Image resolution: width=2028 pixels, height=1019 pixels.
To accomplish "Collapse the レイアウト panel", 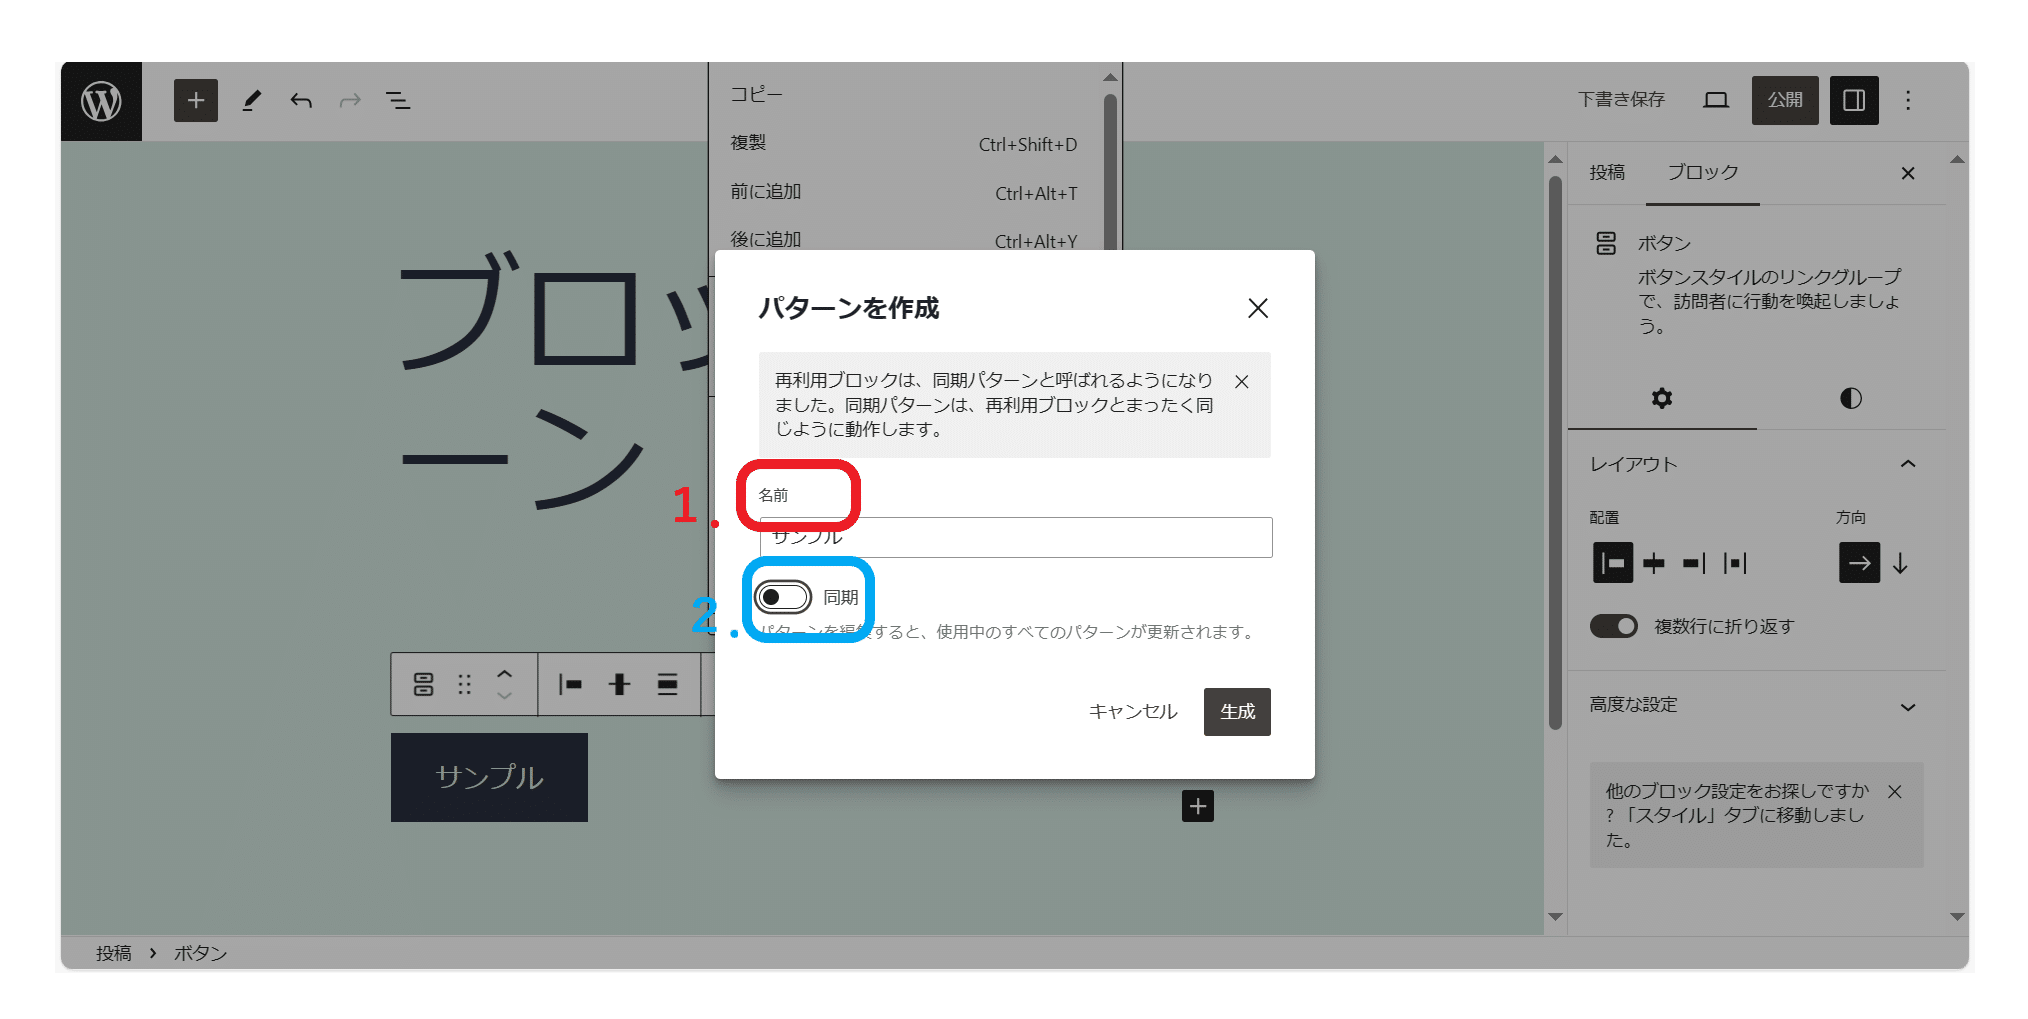I will click(x=1907, y=464).
